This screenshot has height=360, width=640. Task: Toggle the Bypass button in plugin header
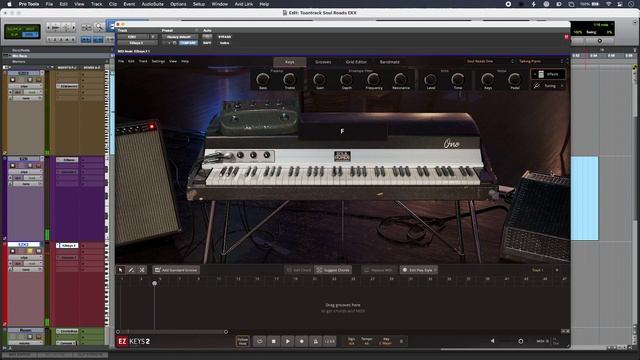coord(224,37)
